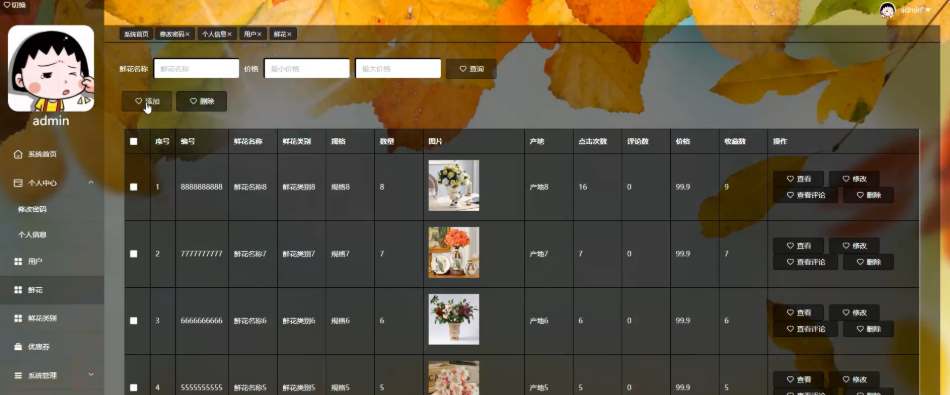950x395 pixels.
Task: Open 优惠券 via the briefcase icon
Action: pyautogui.click(x=18, y=347)
